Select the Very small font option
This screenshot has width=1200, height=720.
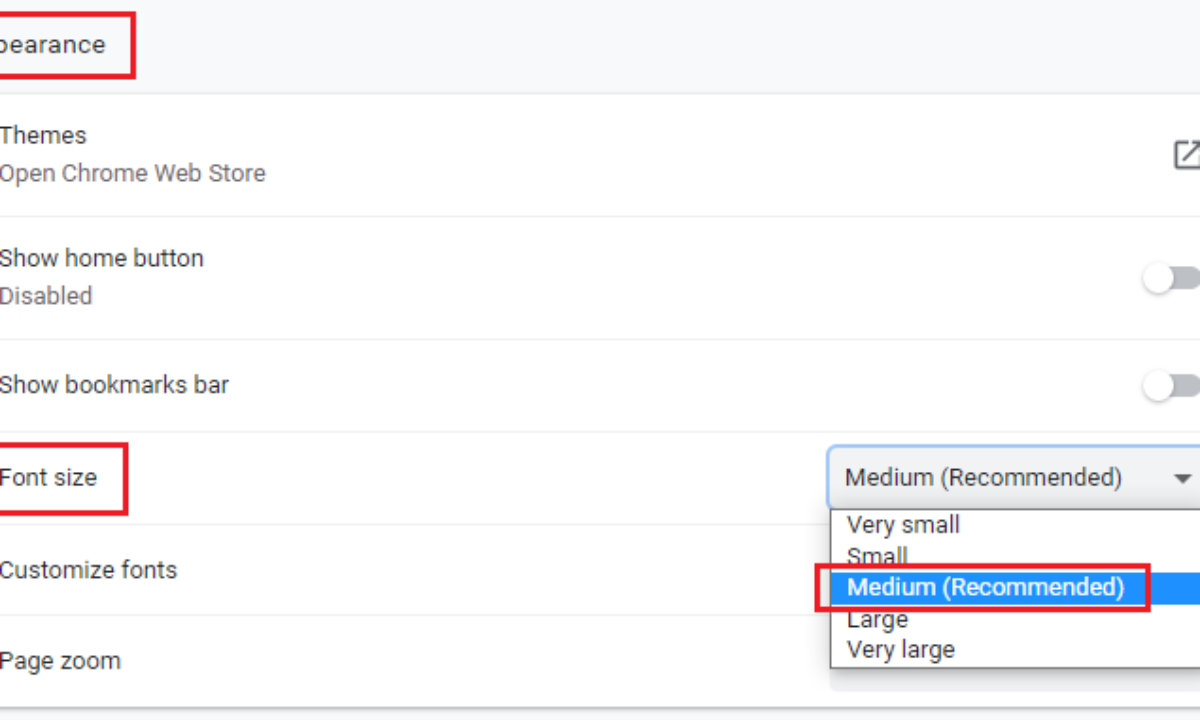[x=903, y=525]
